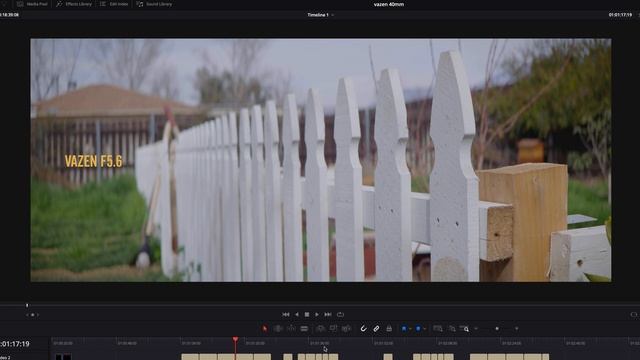Adjust the timeline zoom slider
The image size is (640, 360).
coord(497,329)
